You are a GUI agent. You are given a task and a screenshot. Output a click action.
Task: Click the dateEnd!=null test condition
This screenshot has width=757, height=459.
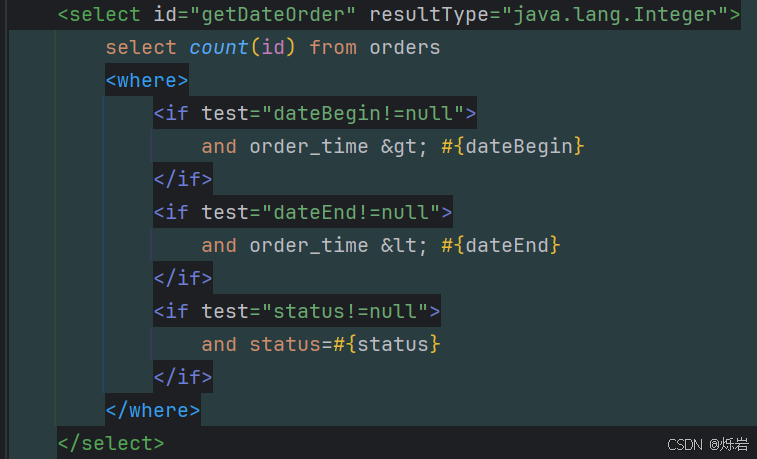(x=351, y=212)
